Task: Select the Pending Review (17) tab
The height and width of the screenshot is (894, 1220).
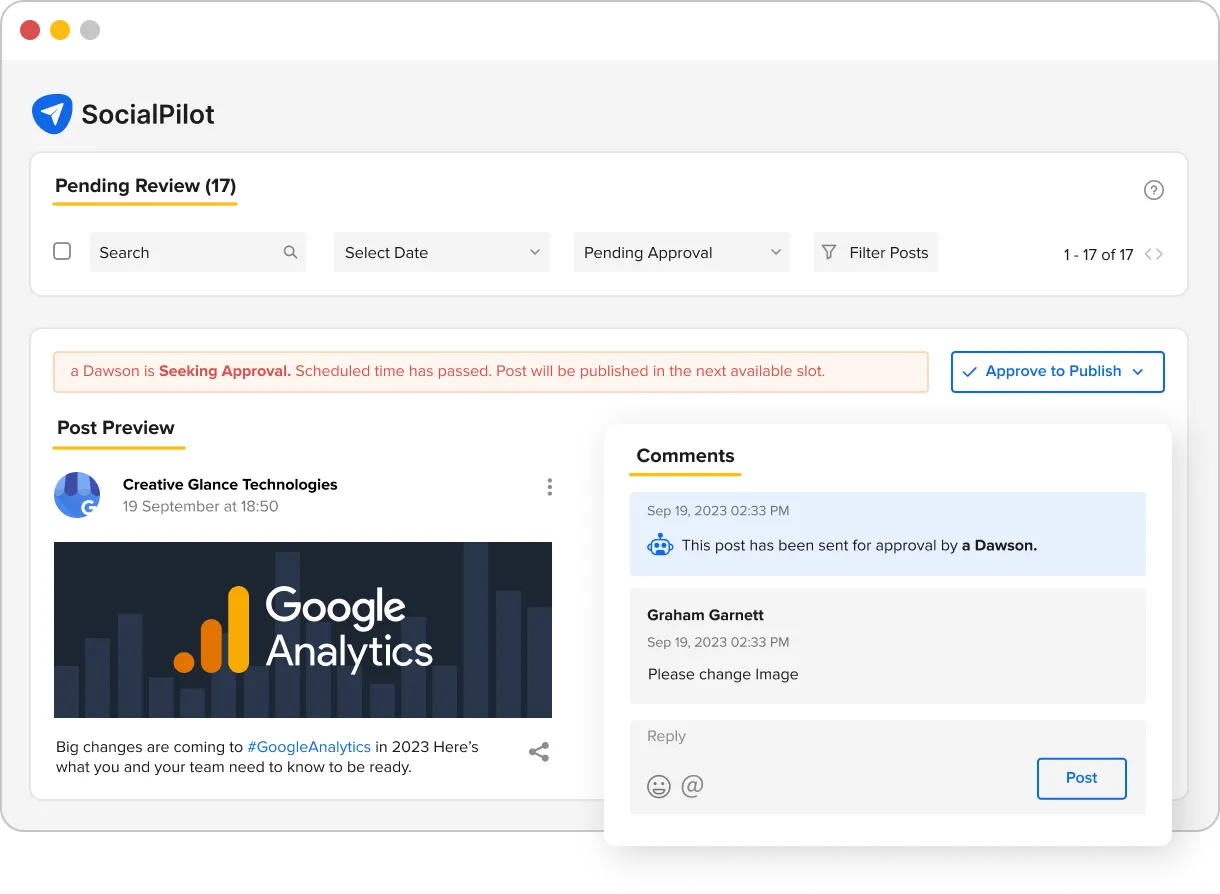Action: pos(145,186)
